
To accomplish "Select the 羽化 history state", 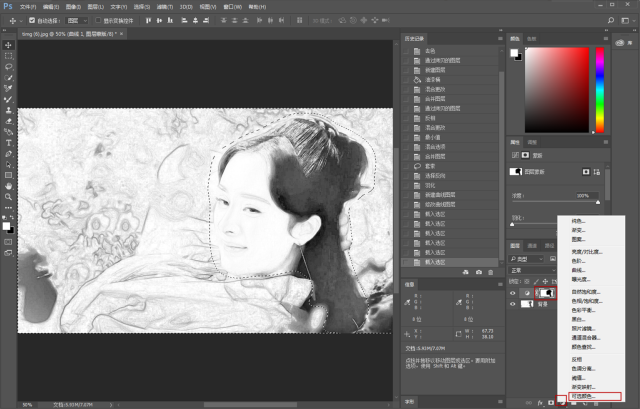I will click(450, 186).
